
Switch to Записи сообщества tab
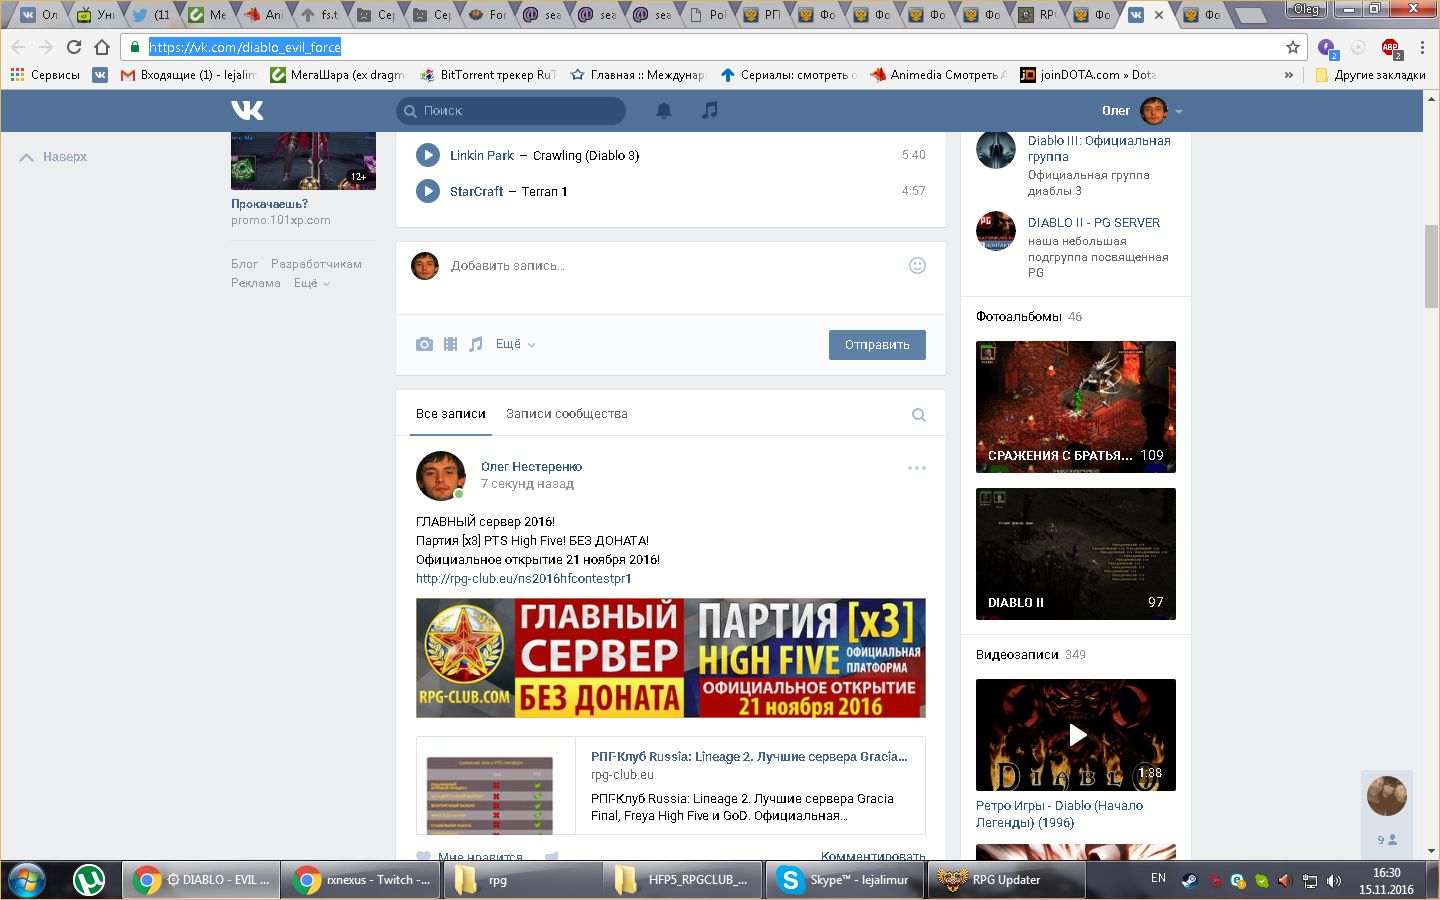pos(567,414)
